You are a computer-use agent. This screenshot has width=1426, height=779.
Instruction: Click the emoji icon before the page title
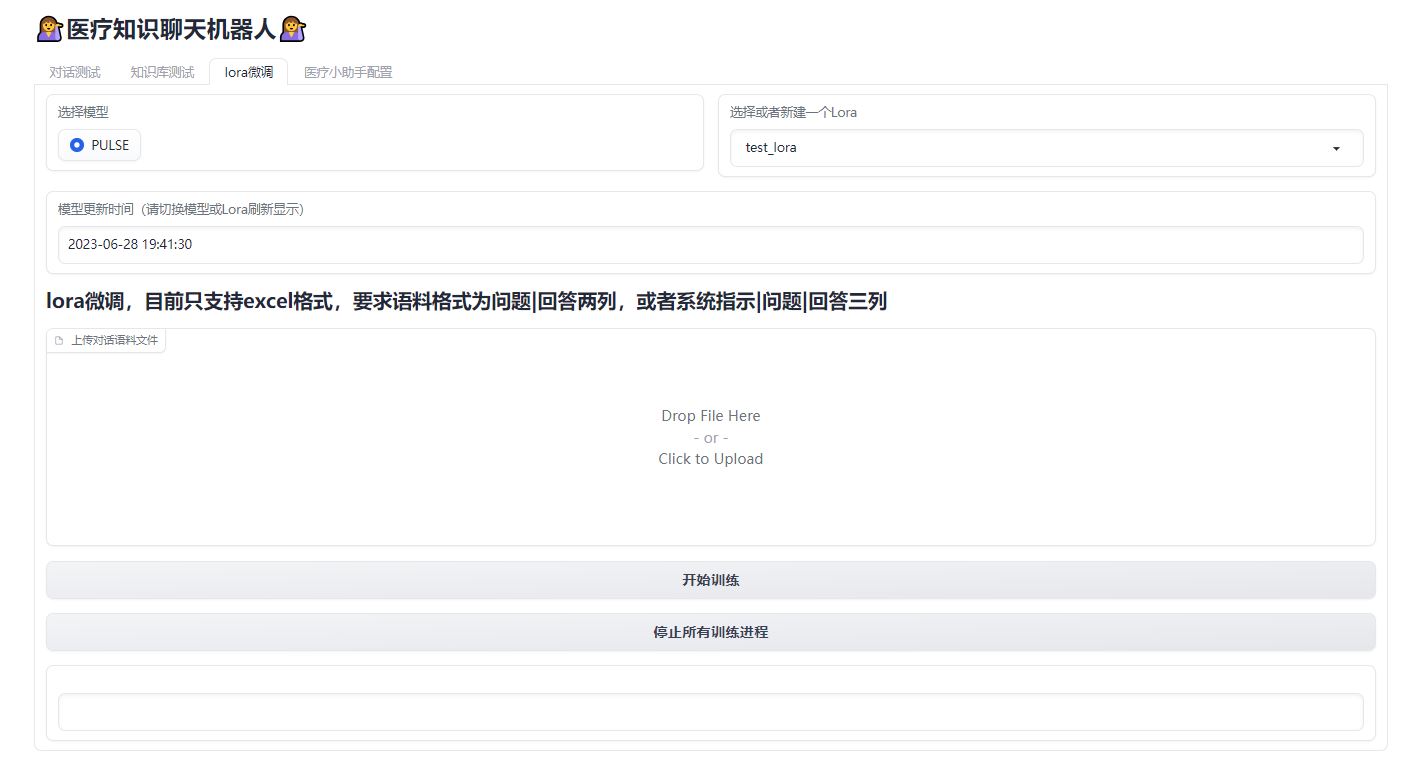coord(50,29)
